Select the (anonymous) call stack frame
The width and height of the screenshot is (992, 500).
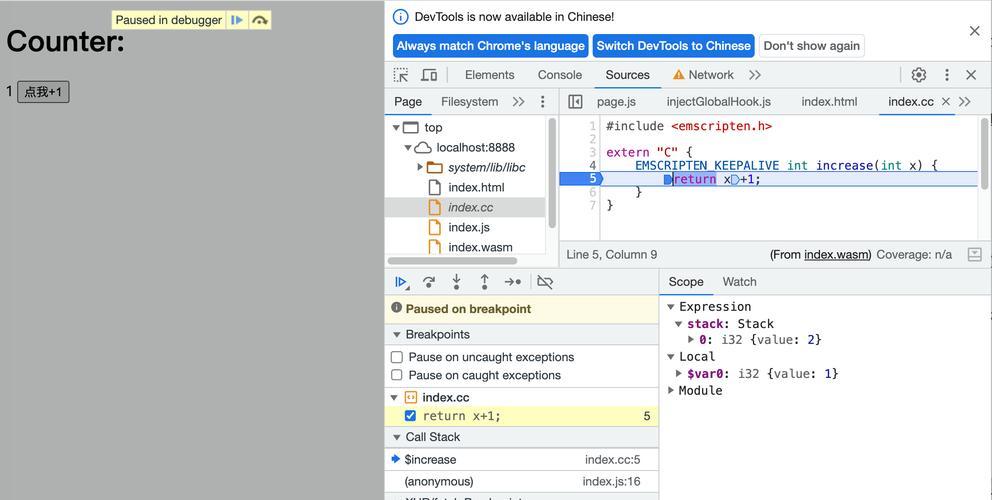521,482
